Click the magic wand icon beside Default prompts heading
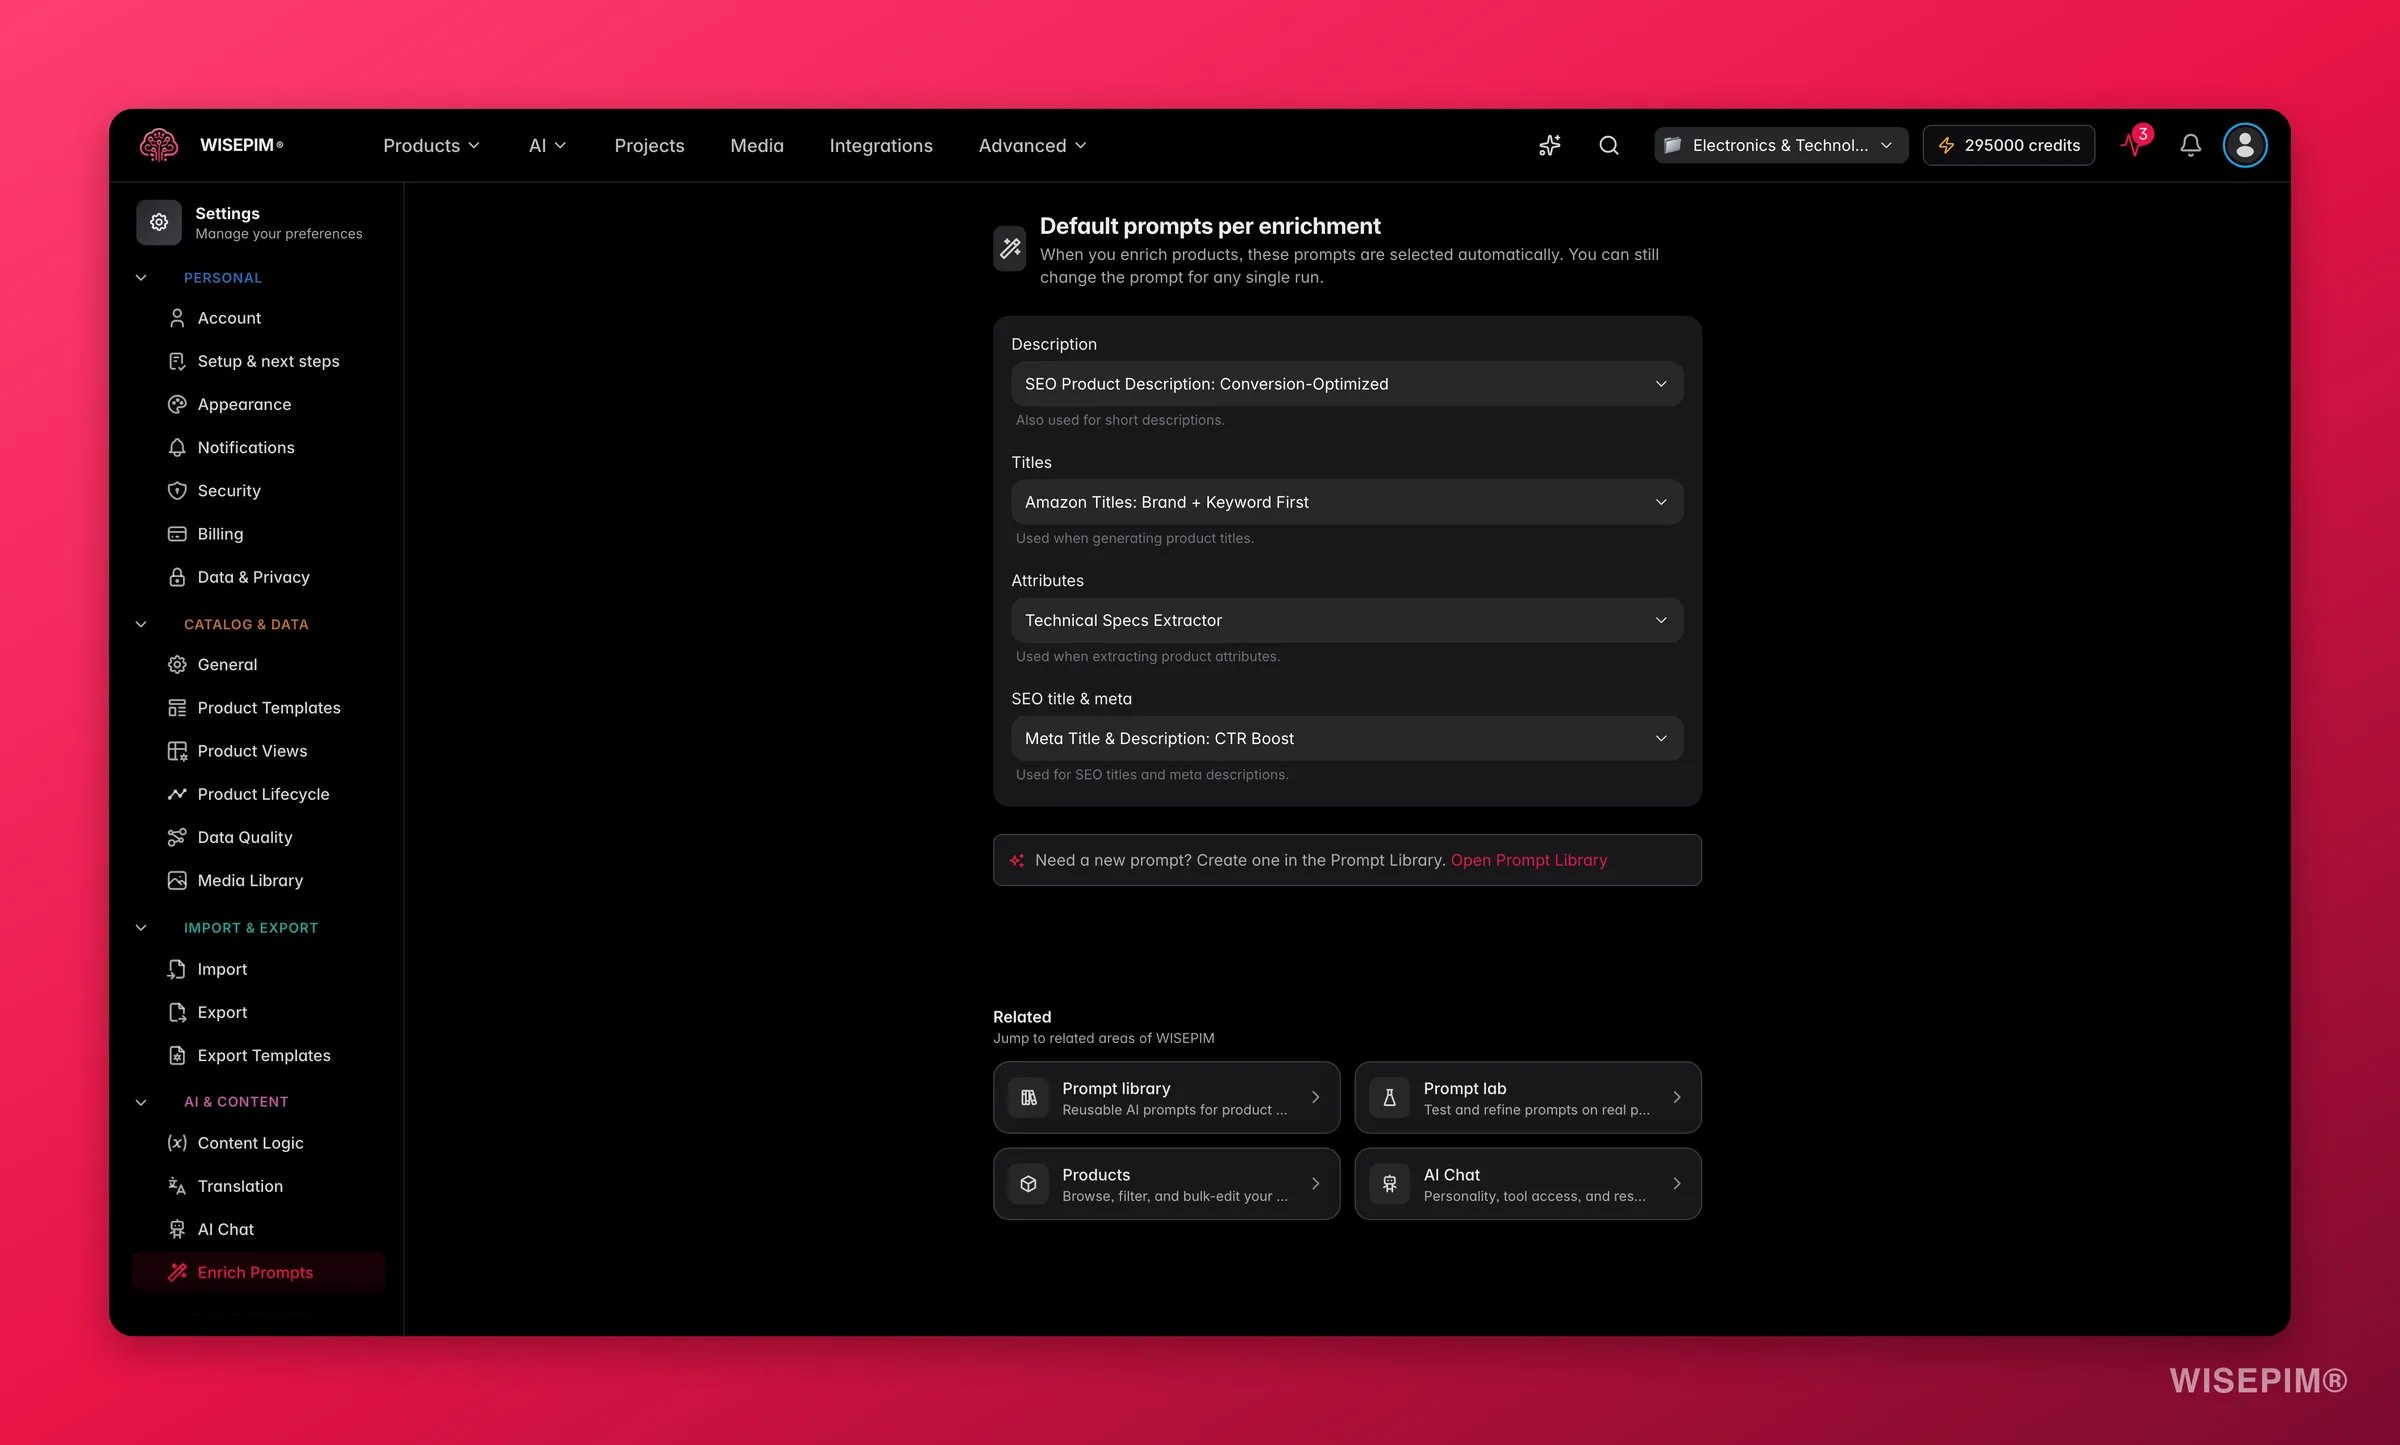This screenshot has width=2400, height=1445. pos(1010,248)
